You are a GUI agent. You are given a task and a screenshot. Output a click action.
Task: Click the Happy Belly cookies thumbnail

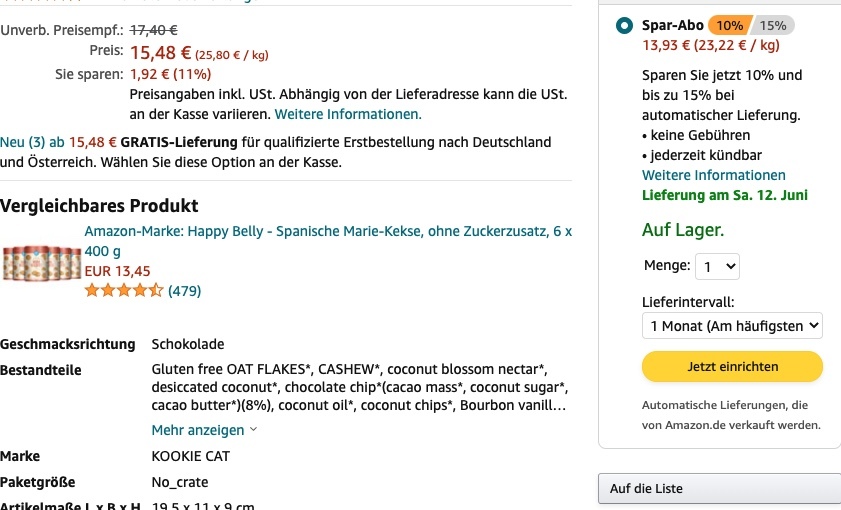pyautogui.click(x=41, y=263)
